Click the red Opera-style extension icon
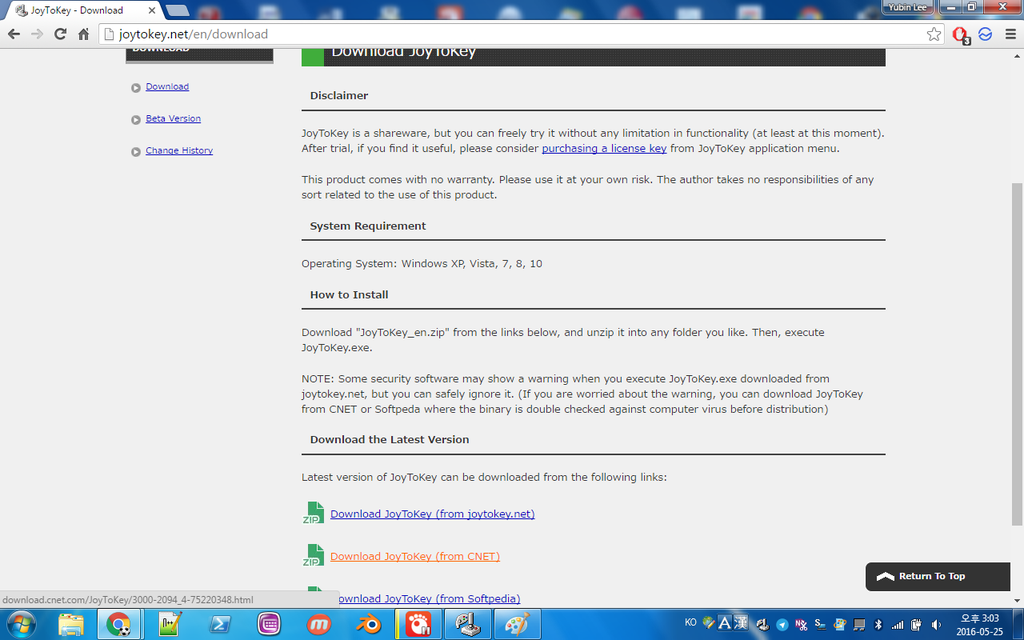This screenshot has width=1024, height=640. click(x=960, y=35)
